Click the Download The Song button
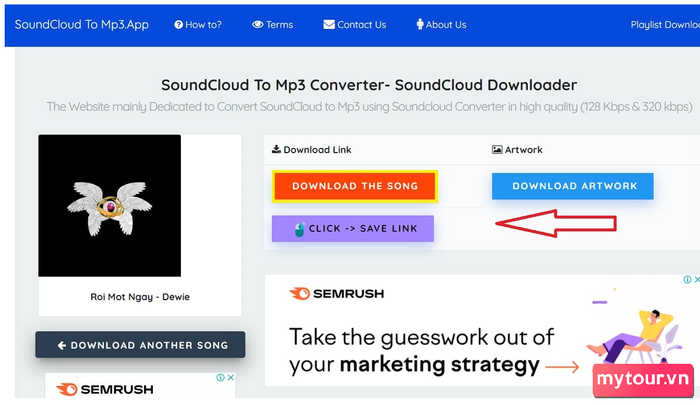This screenshot has height=405, width=700. coord(355,186)
